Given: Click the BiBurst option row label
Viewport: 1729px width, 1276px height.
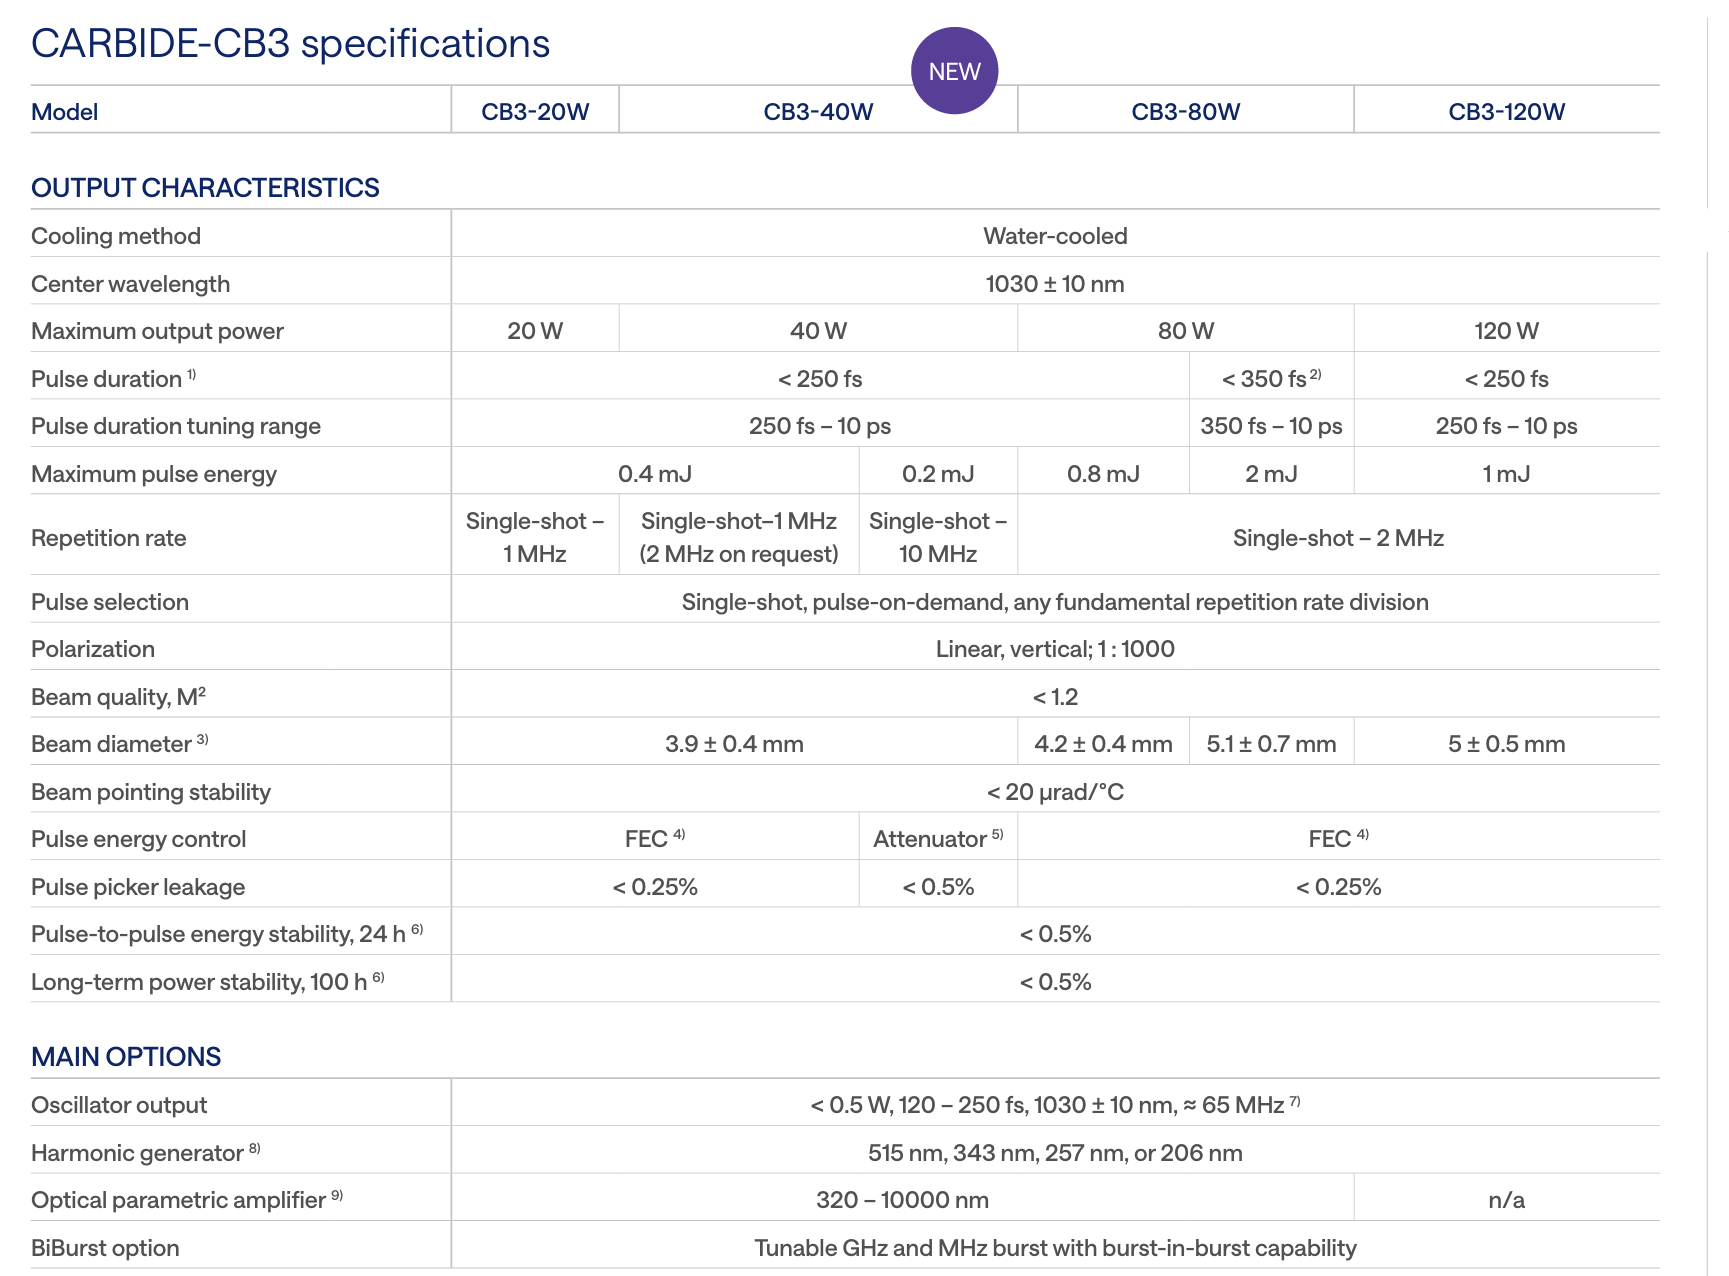Looking at the screenshot, I should click(105, 1248).
